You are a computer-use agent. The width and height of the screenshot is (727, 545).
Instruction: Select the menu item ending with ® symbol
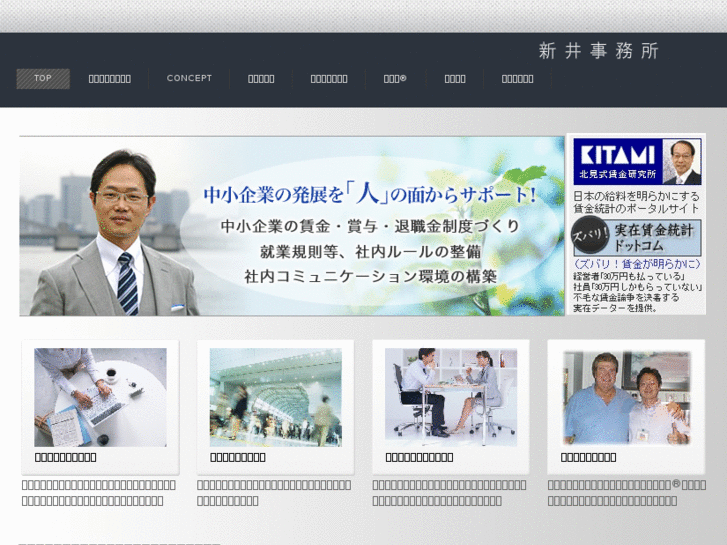(395, 78)
